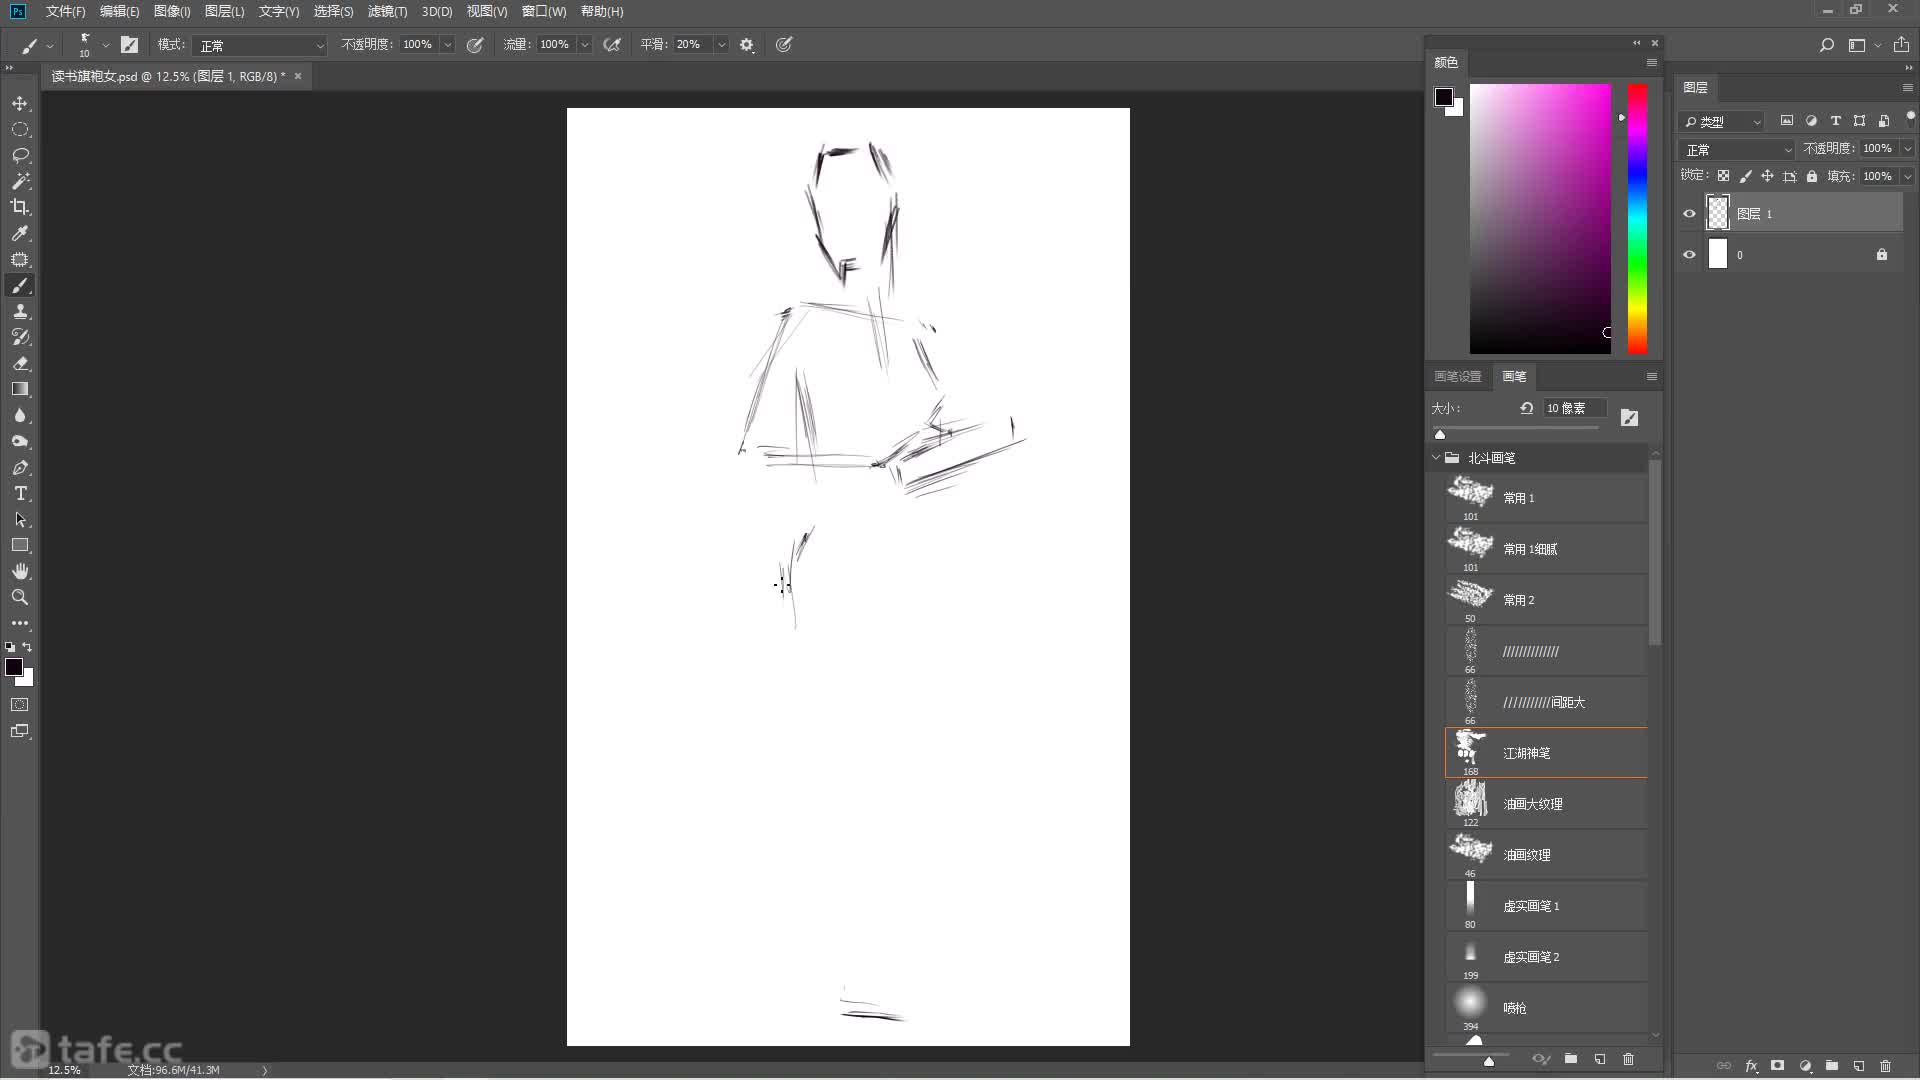Open layer filter 类型 dropdown
Screen dimensions: 1920x1080
coord(1722,122)
